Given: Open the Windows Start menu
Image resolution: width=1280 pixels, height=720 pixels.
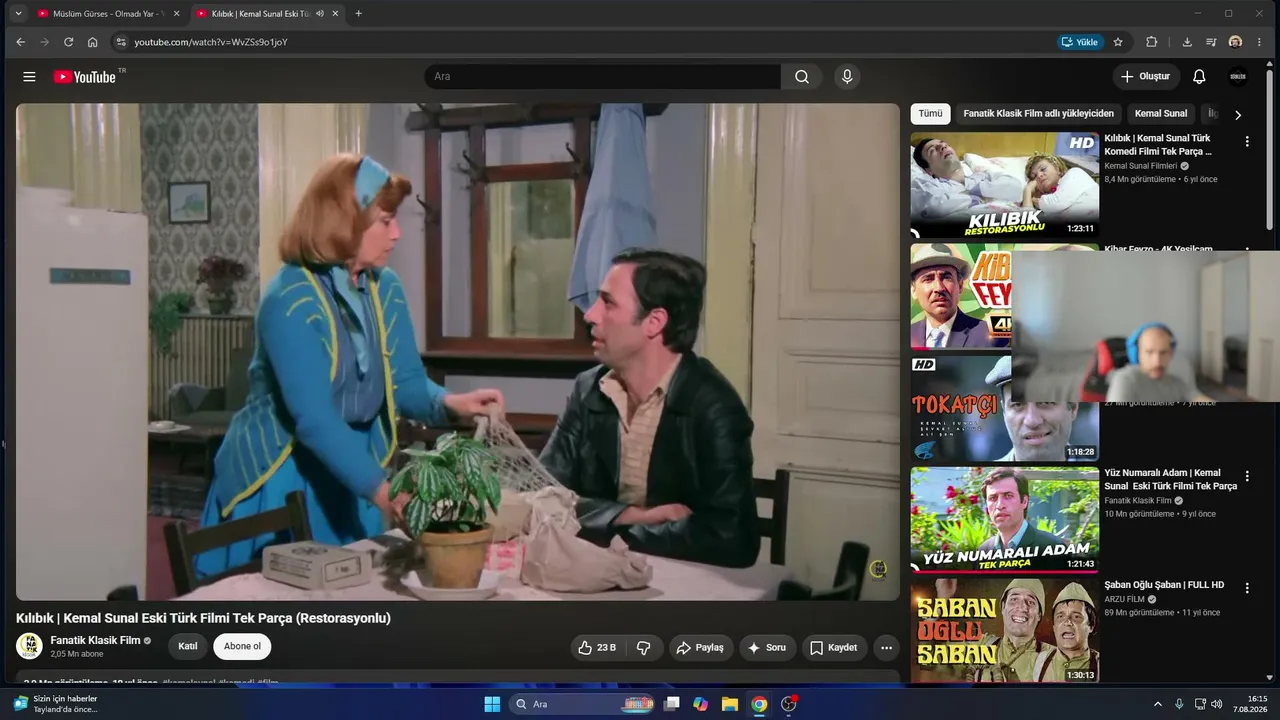Looking at the screenshot, I should tap(492, 704).
